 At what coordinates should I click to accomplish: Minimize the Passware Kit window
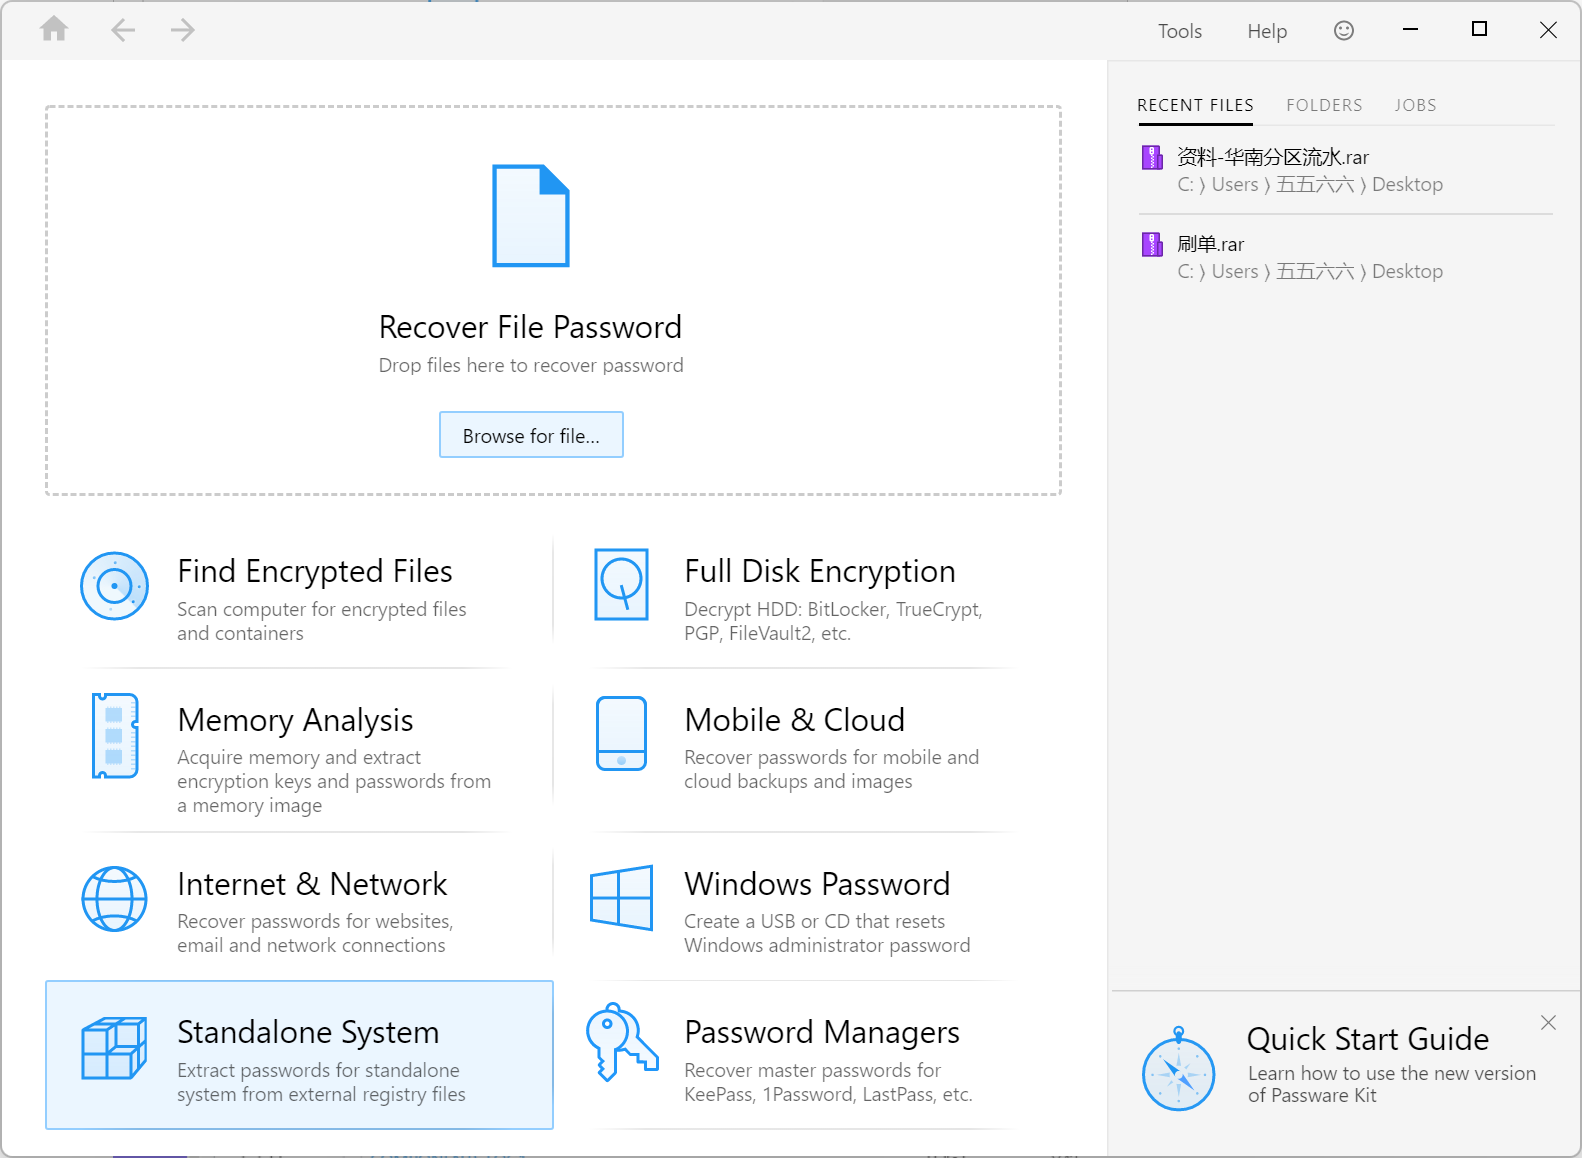[1410, 30]
